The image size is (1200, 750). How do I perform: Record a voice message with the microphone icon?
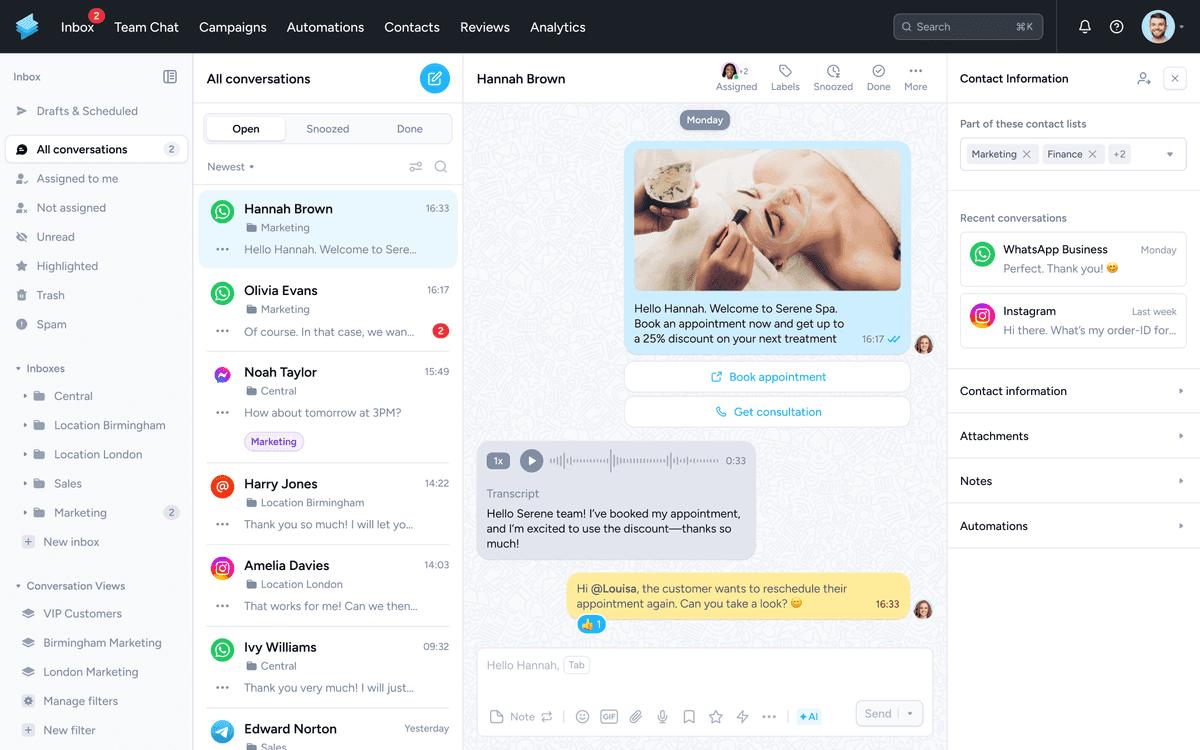point(662,716)
